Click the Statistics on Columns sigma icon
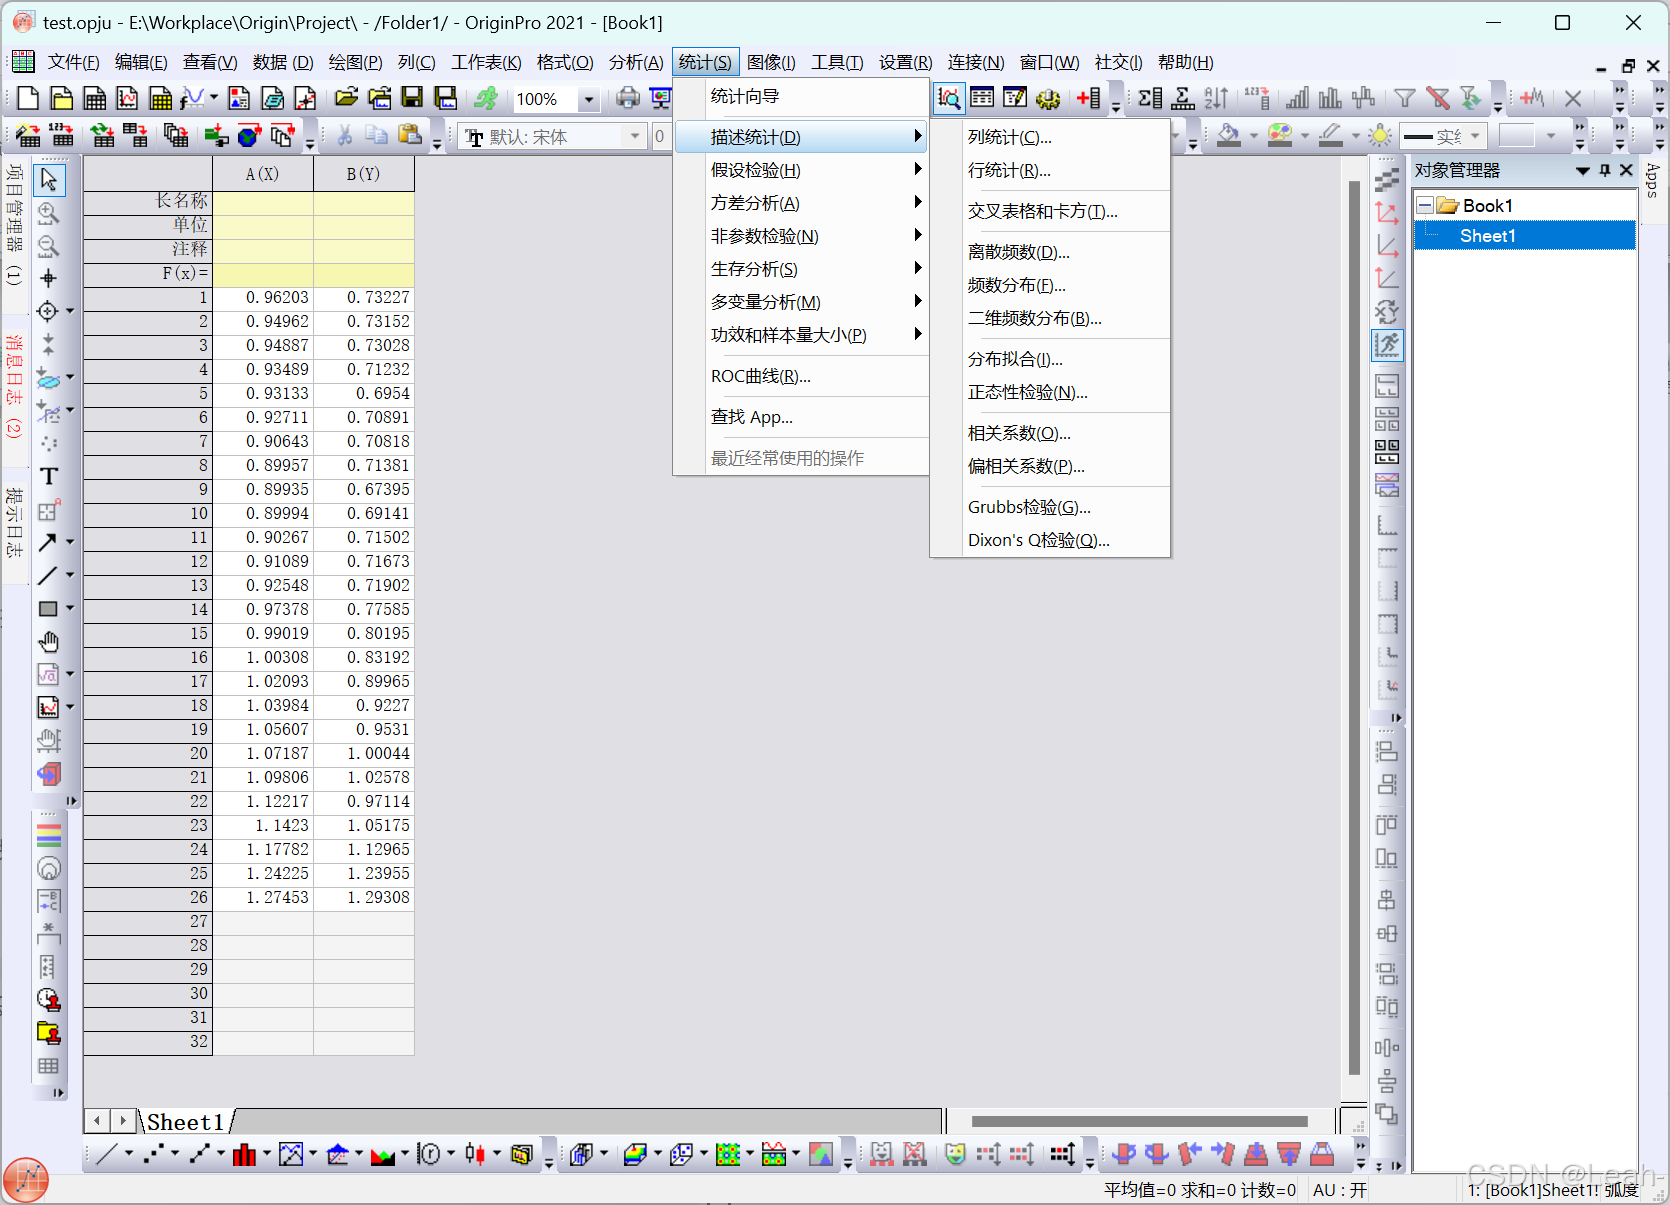 pyautogui.click(x=1149, y=99)
